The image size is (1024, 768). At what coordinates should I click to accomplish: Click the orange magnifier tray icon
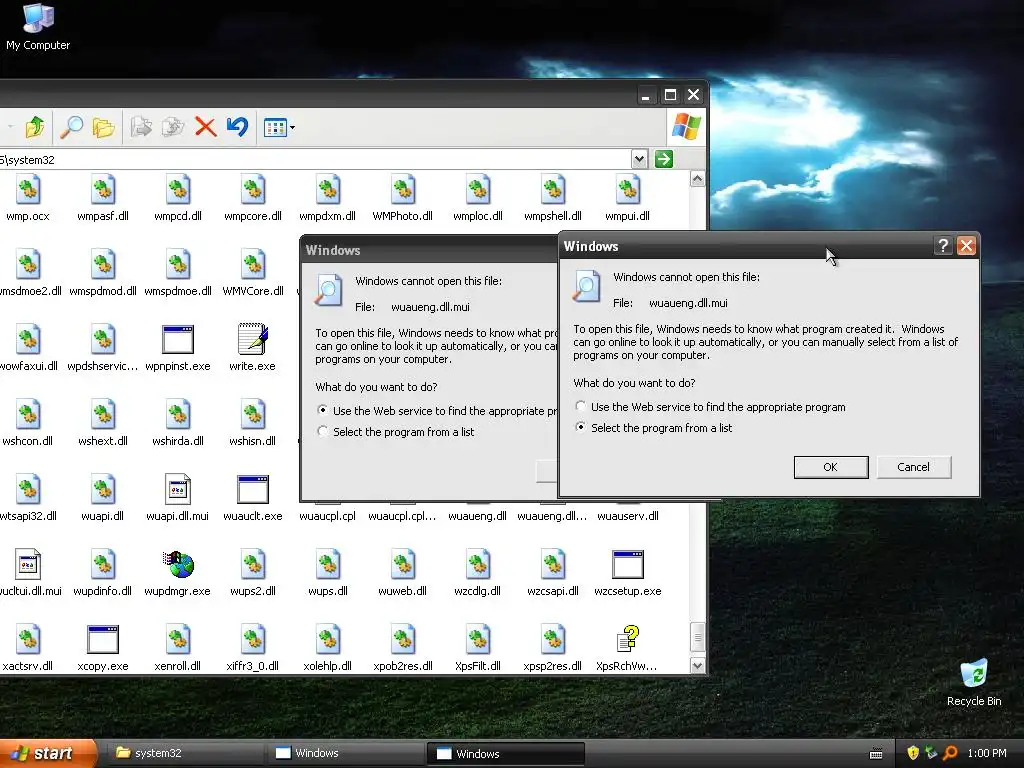click(950, 753)
